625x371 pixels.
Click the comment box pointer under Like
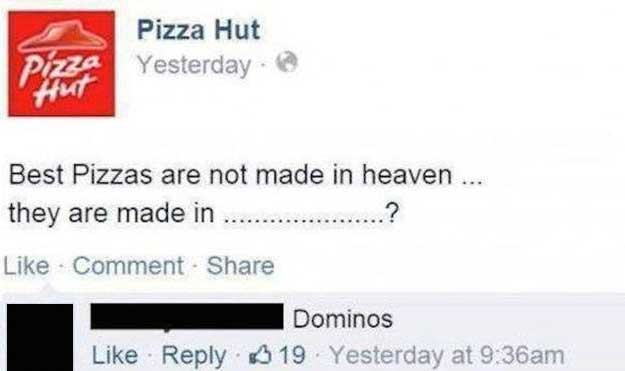coord(47,289)
